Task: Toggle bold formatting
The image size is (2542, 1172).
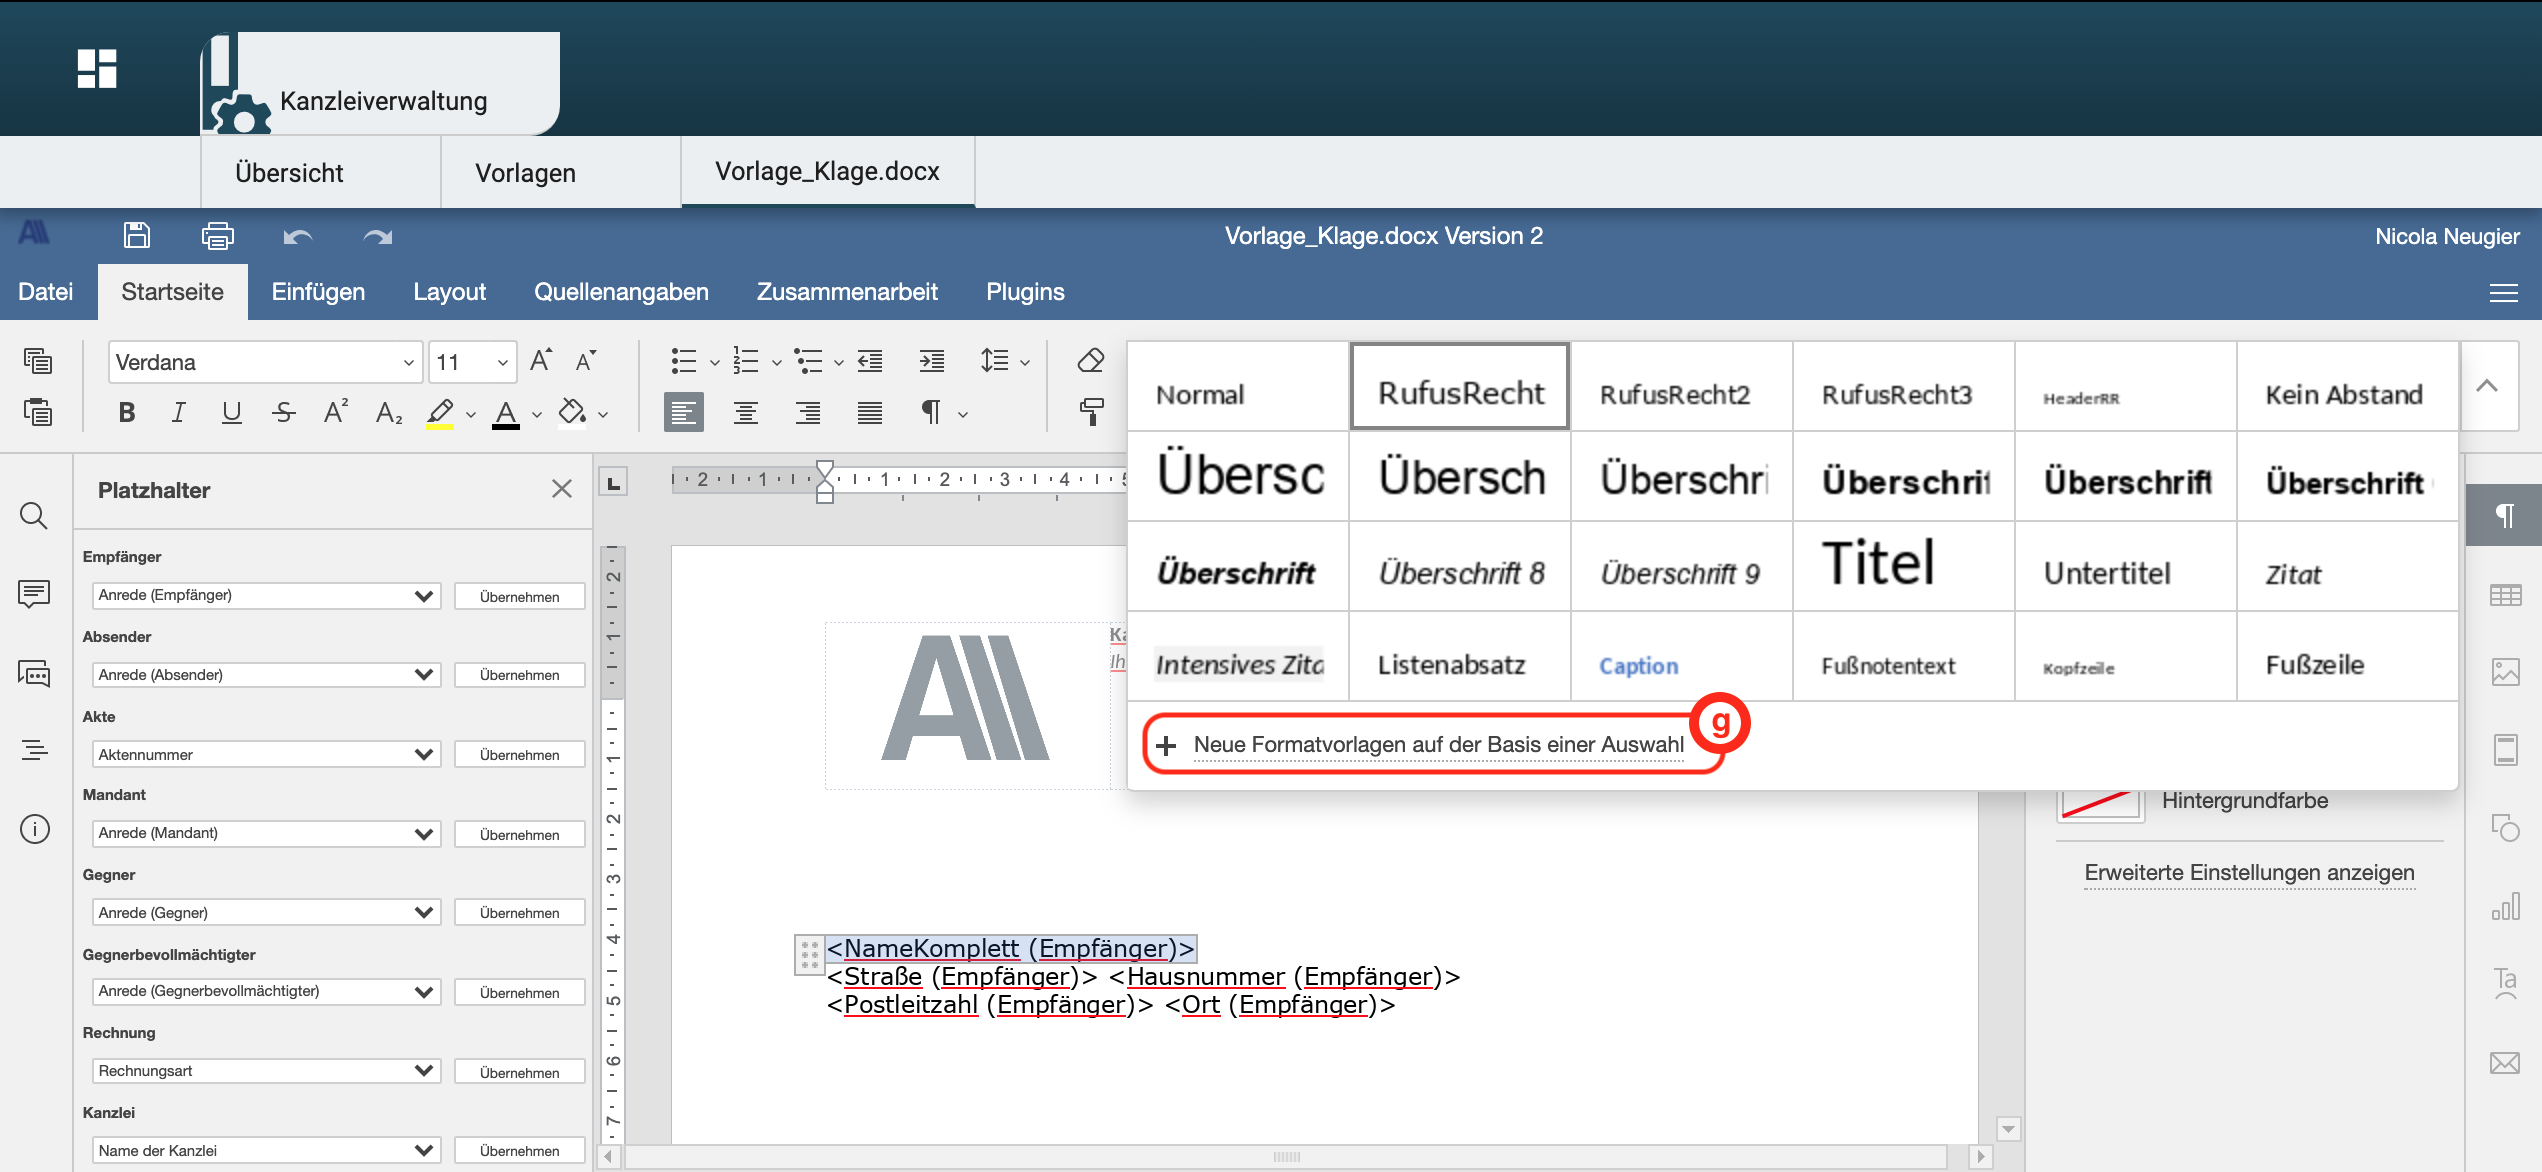Action: (x=126, y=412)
